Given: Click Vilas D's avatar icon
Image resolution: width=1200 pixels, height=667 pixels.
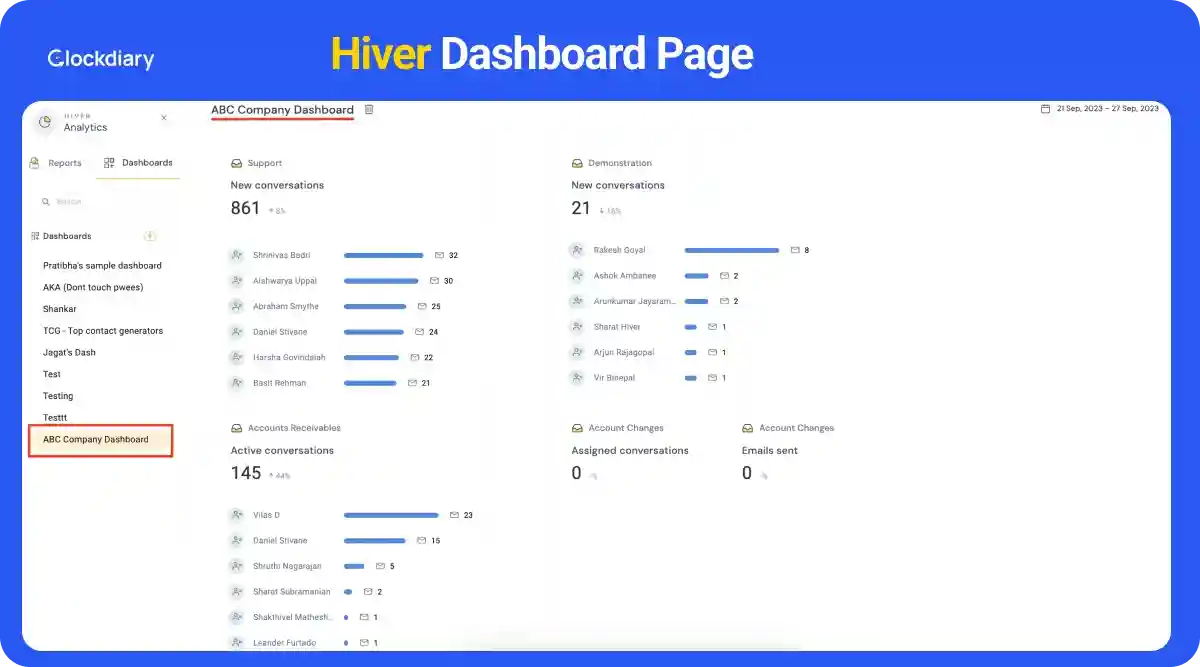Looking at the screenshot, I should [237, 515].
